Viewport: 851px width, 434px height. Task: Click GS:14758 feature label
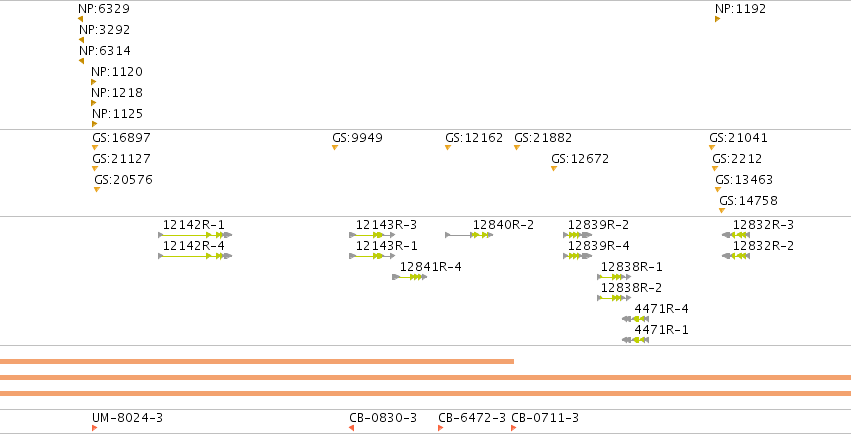coord(748,201)
